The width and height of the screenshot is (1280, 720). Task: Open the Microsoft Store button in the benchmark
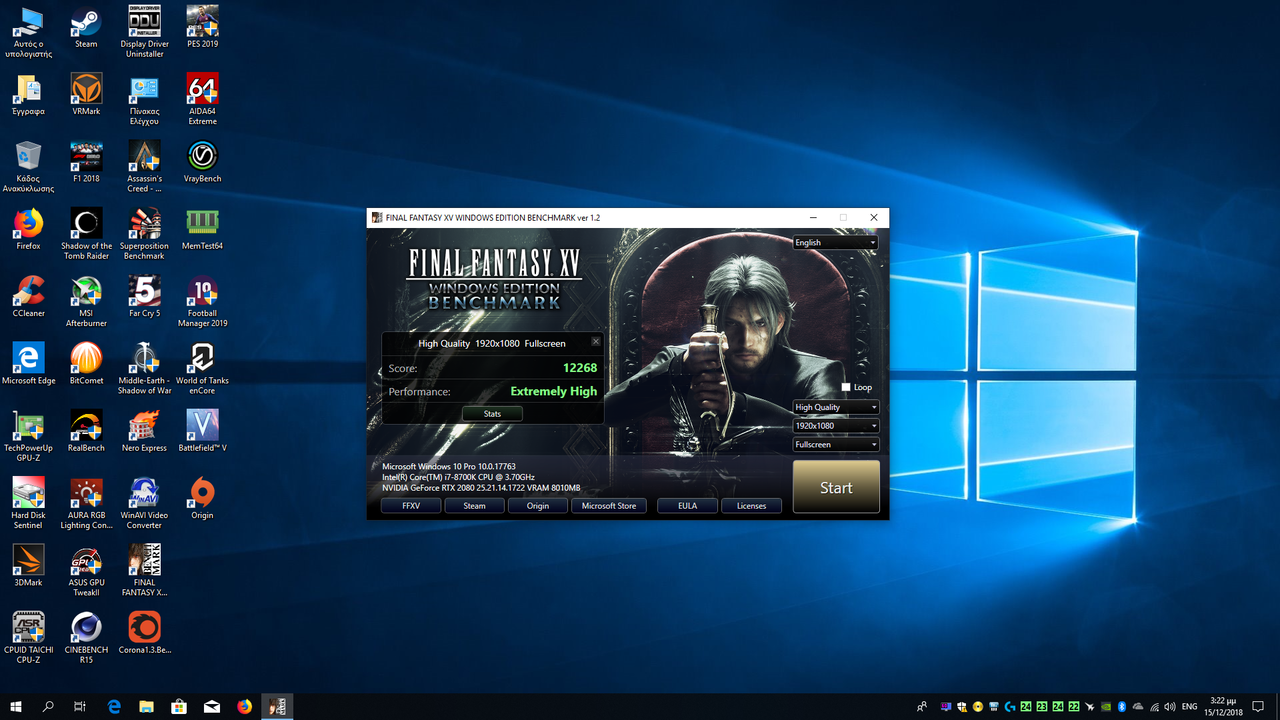point(609,506)
